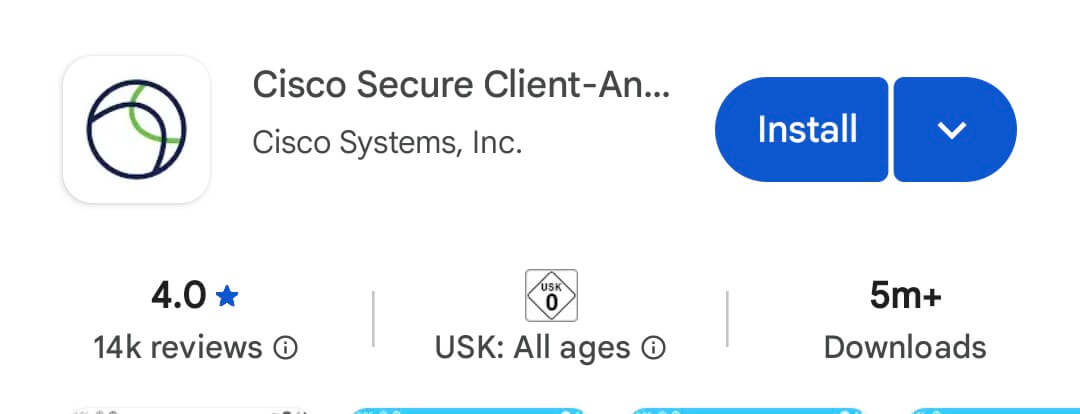
Task: Click the 4.0 rating score
Action: pyautogui.click(x=179, y=296)
